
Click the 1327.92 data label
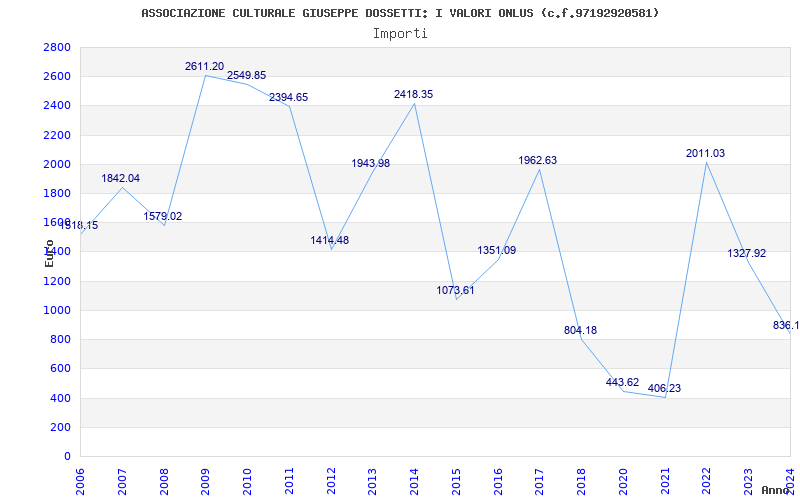(x=746, y=254)
